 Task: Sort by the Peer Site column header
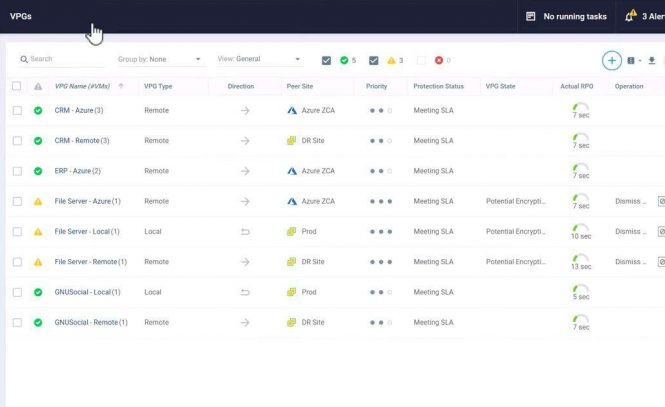click(x=300, y=86)
